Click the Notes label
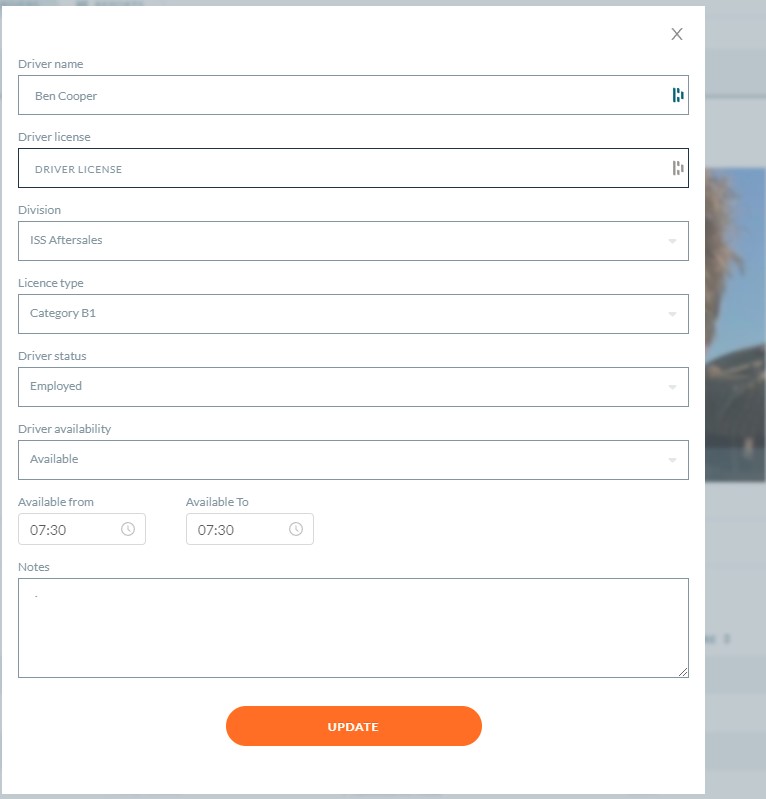This screenshot has width=766, height=799. click(x=34, y=567)
